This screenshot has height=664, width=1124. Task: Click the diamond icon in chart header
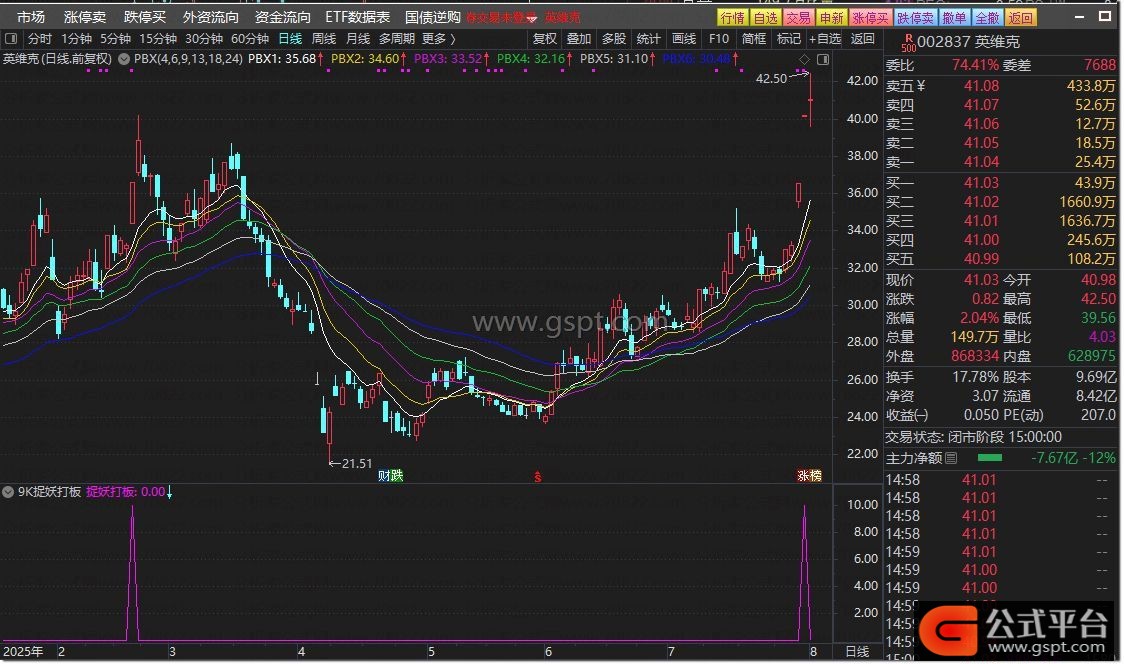(804, 60)
